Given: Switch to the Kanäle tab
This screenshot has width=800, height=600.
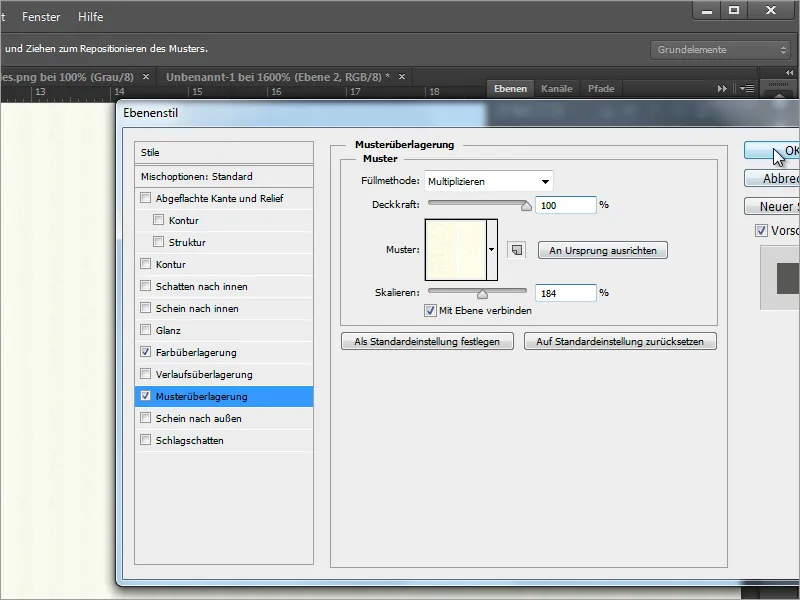Looking at the screenshot, I should (556, 88).
